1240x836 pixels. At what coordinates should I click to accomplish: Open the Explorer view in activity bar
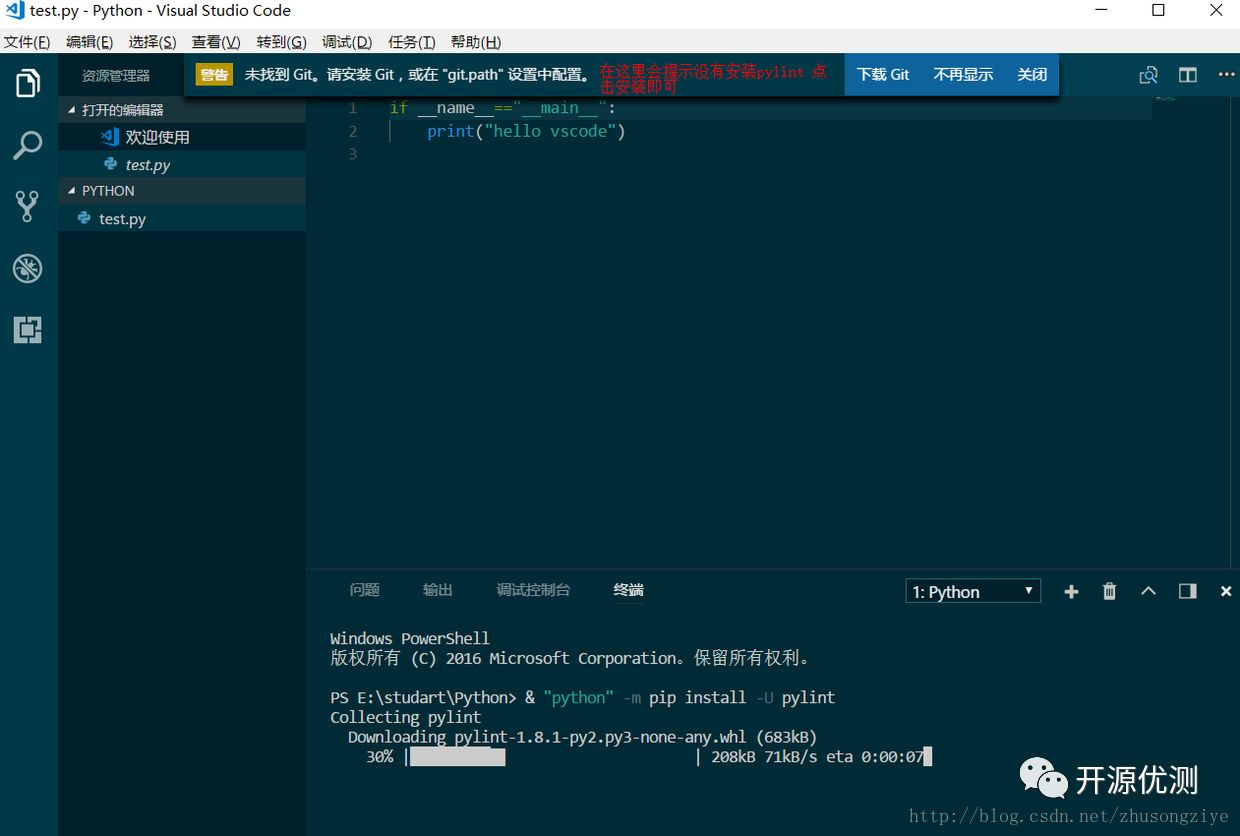pyautogui.click(x=28, y=84)
